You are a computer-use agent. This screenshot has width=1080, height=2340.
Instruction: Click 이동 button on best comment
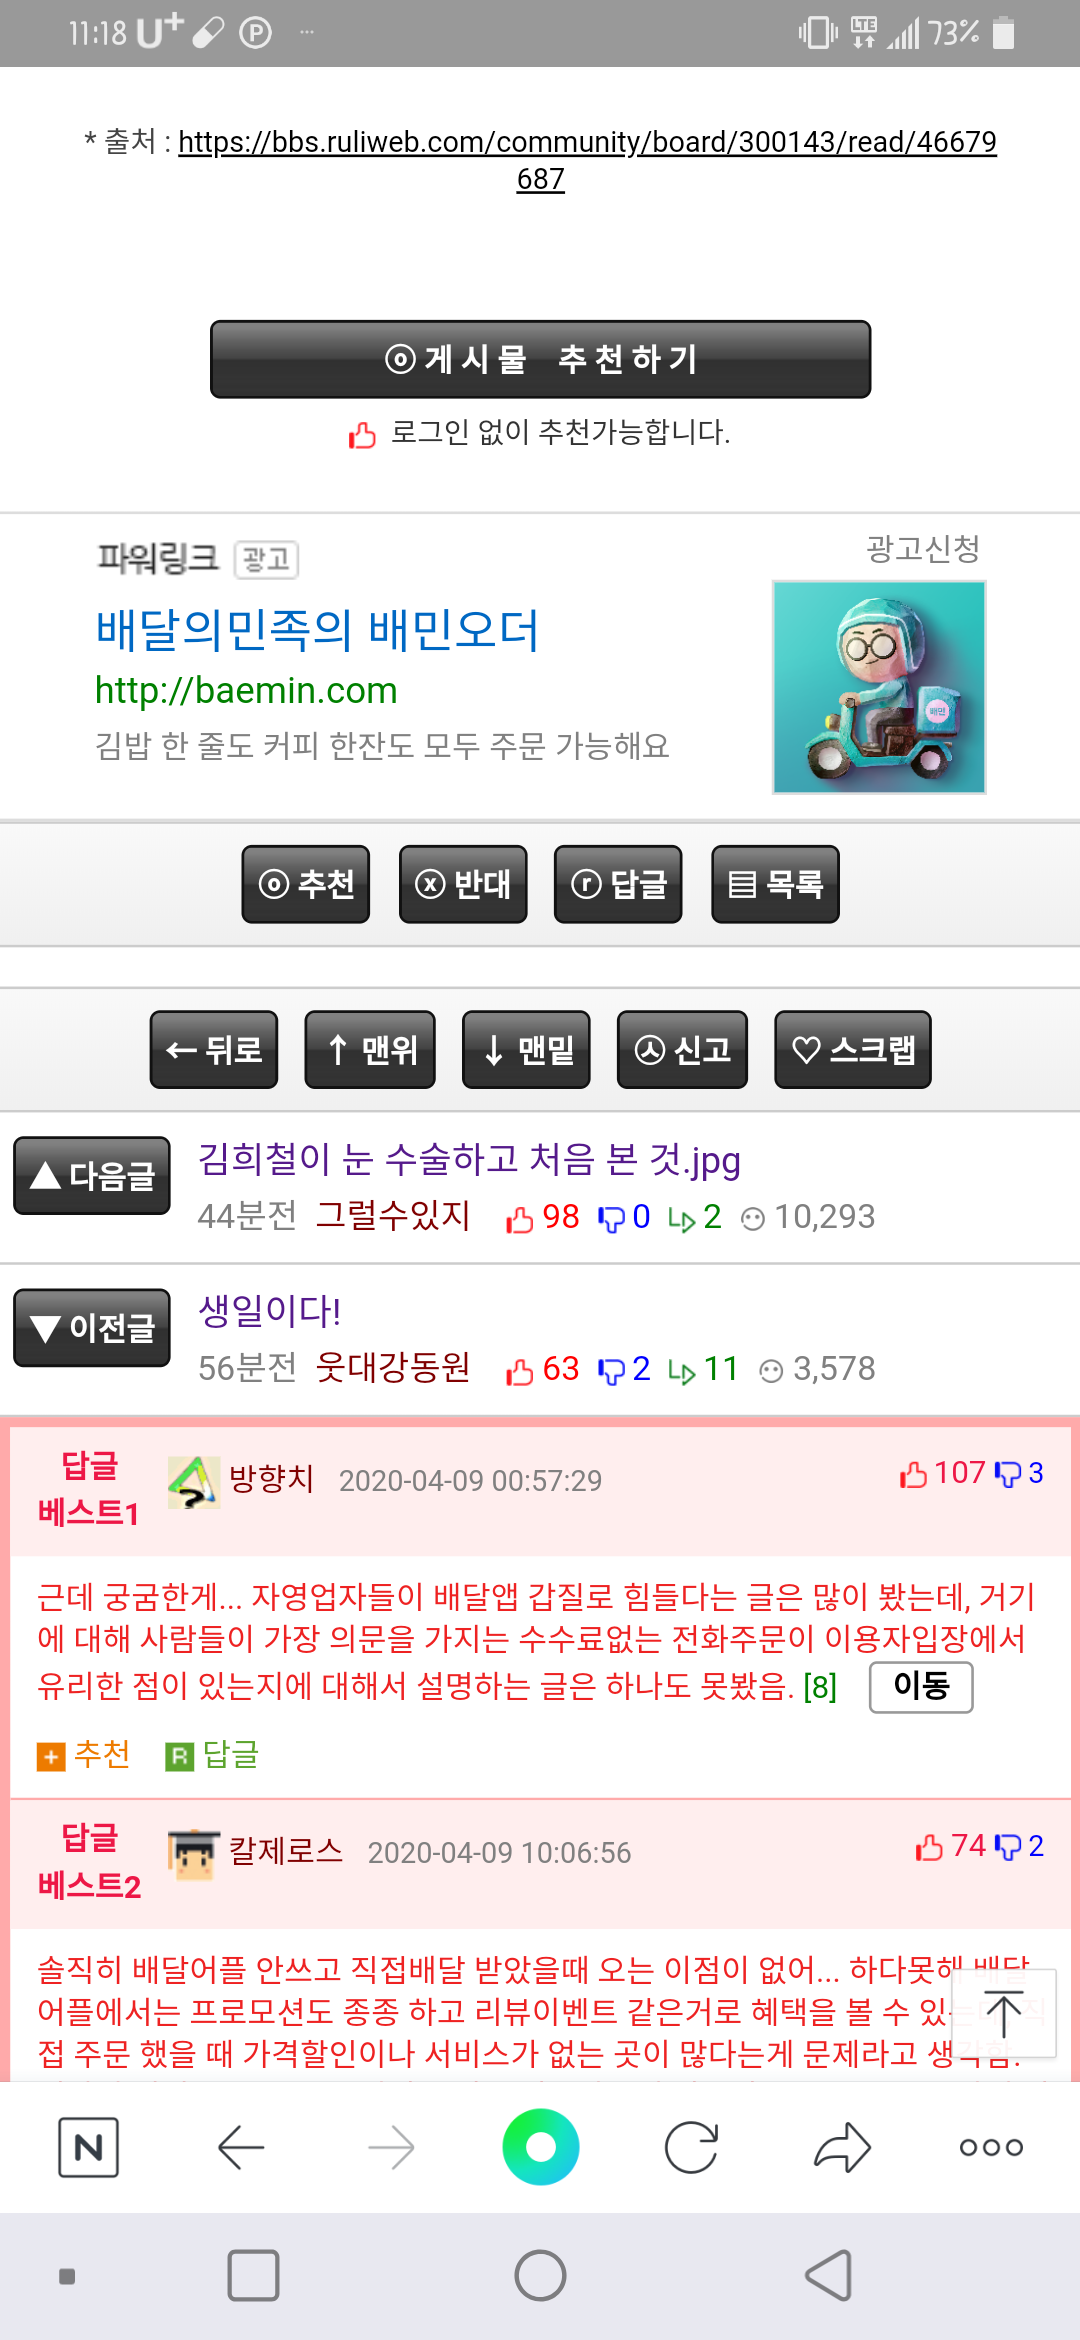pos(921,1687)
